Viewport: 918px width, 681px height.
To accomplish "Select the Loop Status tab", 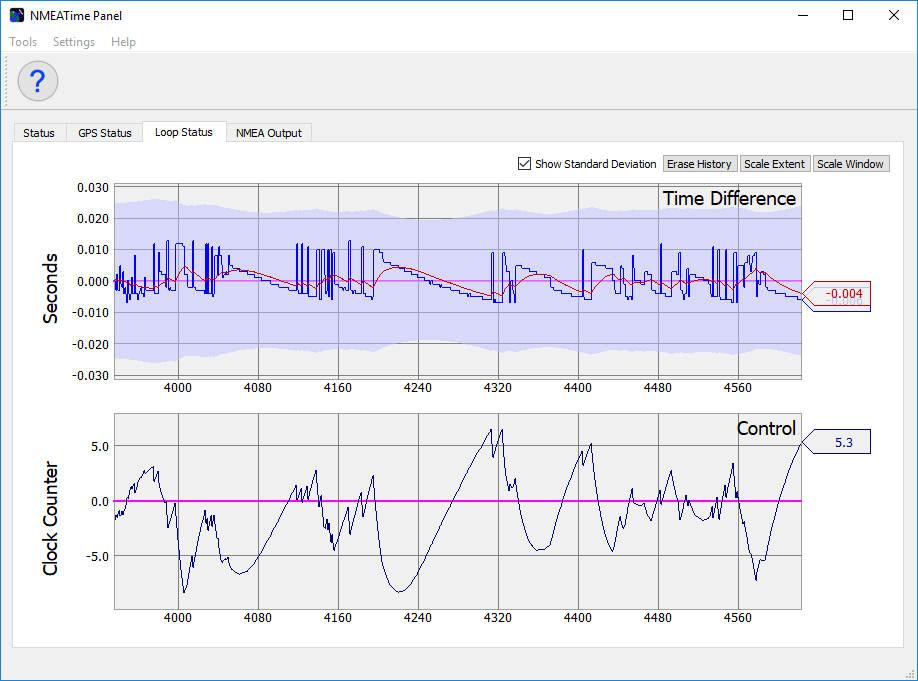I will pyautogui.click(x=183, y=132).
